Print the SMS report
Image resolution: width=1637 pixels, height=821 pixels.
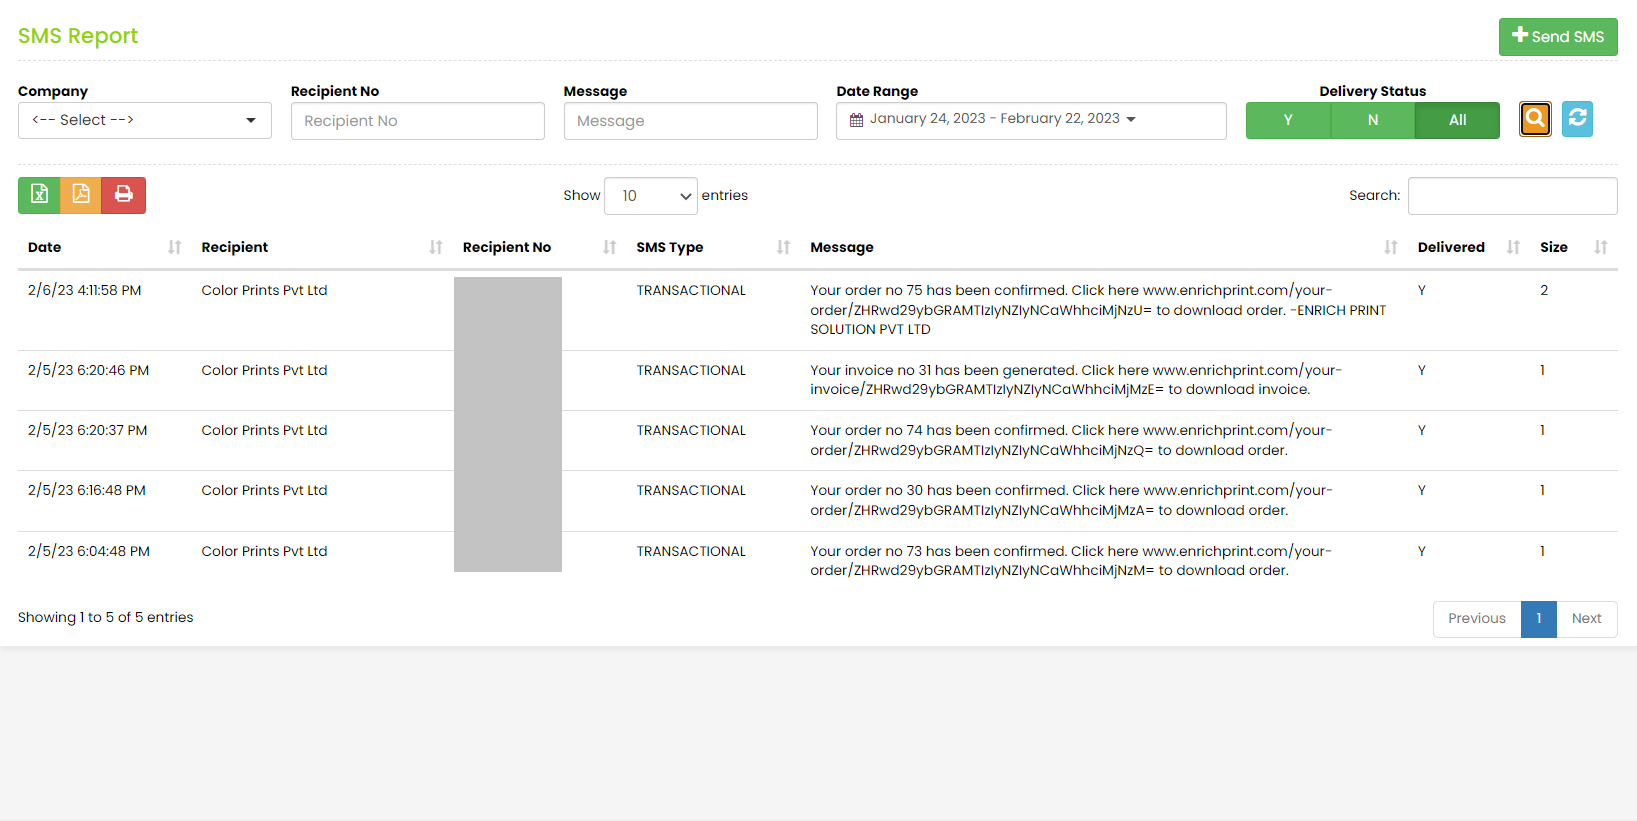123,195
